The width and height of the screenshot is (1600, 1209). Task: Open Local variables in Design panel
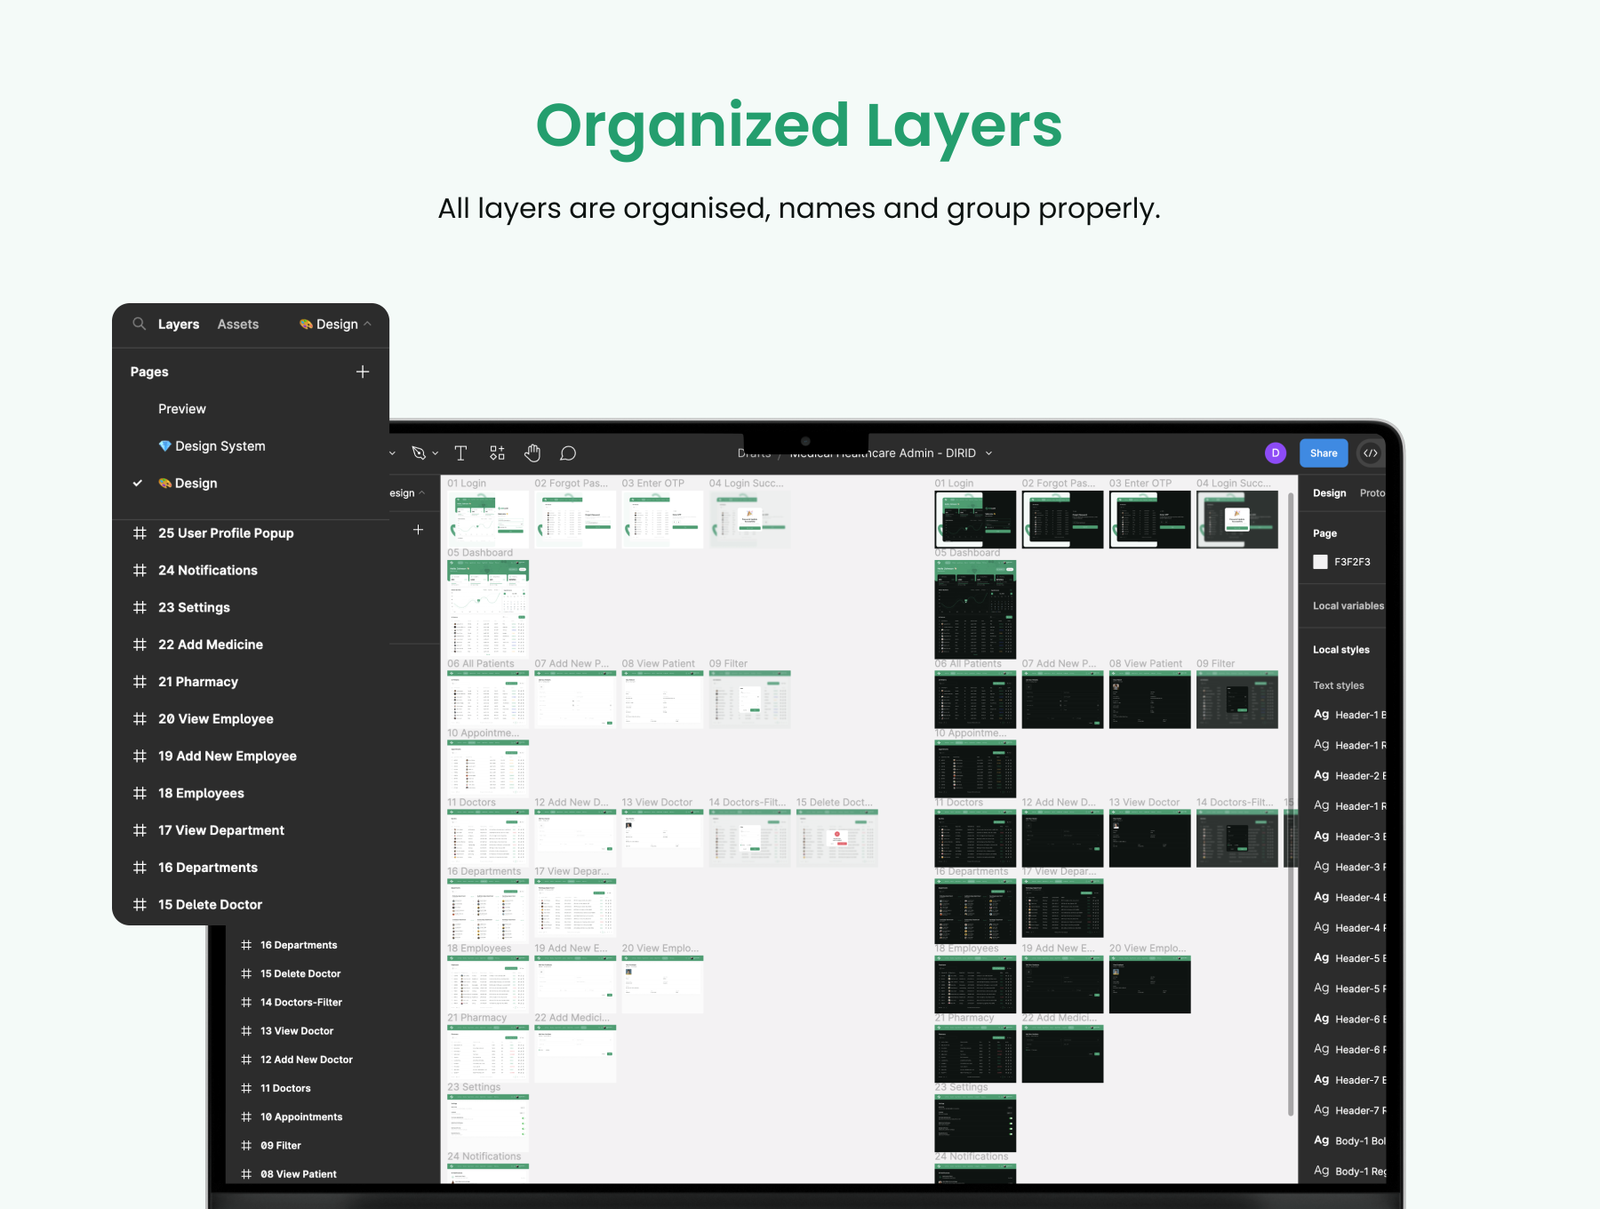click(1348, 606)
